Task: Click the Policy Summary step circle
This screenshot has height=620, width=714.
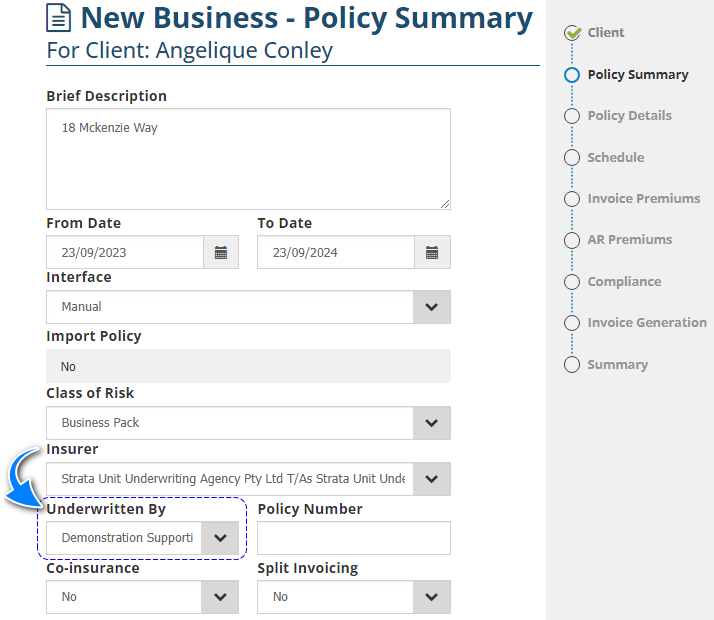Action: coord(572,75)
